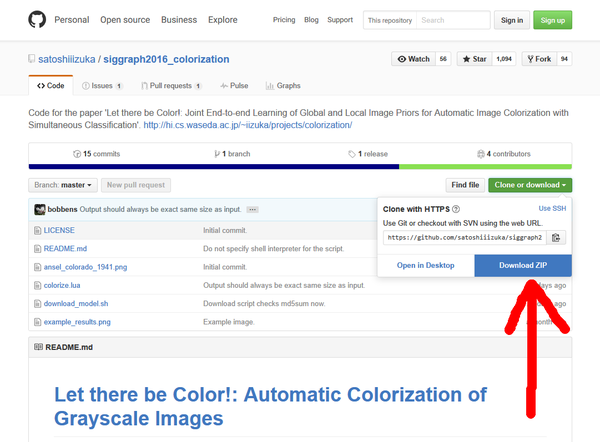Open Branch master dropdown

click(x=63, y=185)
